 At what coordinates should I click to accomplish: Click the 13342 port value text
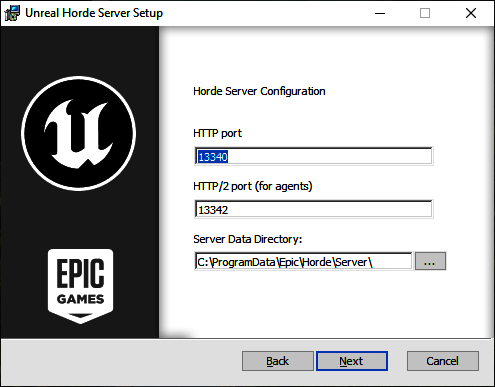(x=213, y=210)
